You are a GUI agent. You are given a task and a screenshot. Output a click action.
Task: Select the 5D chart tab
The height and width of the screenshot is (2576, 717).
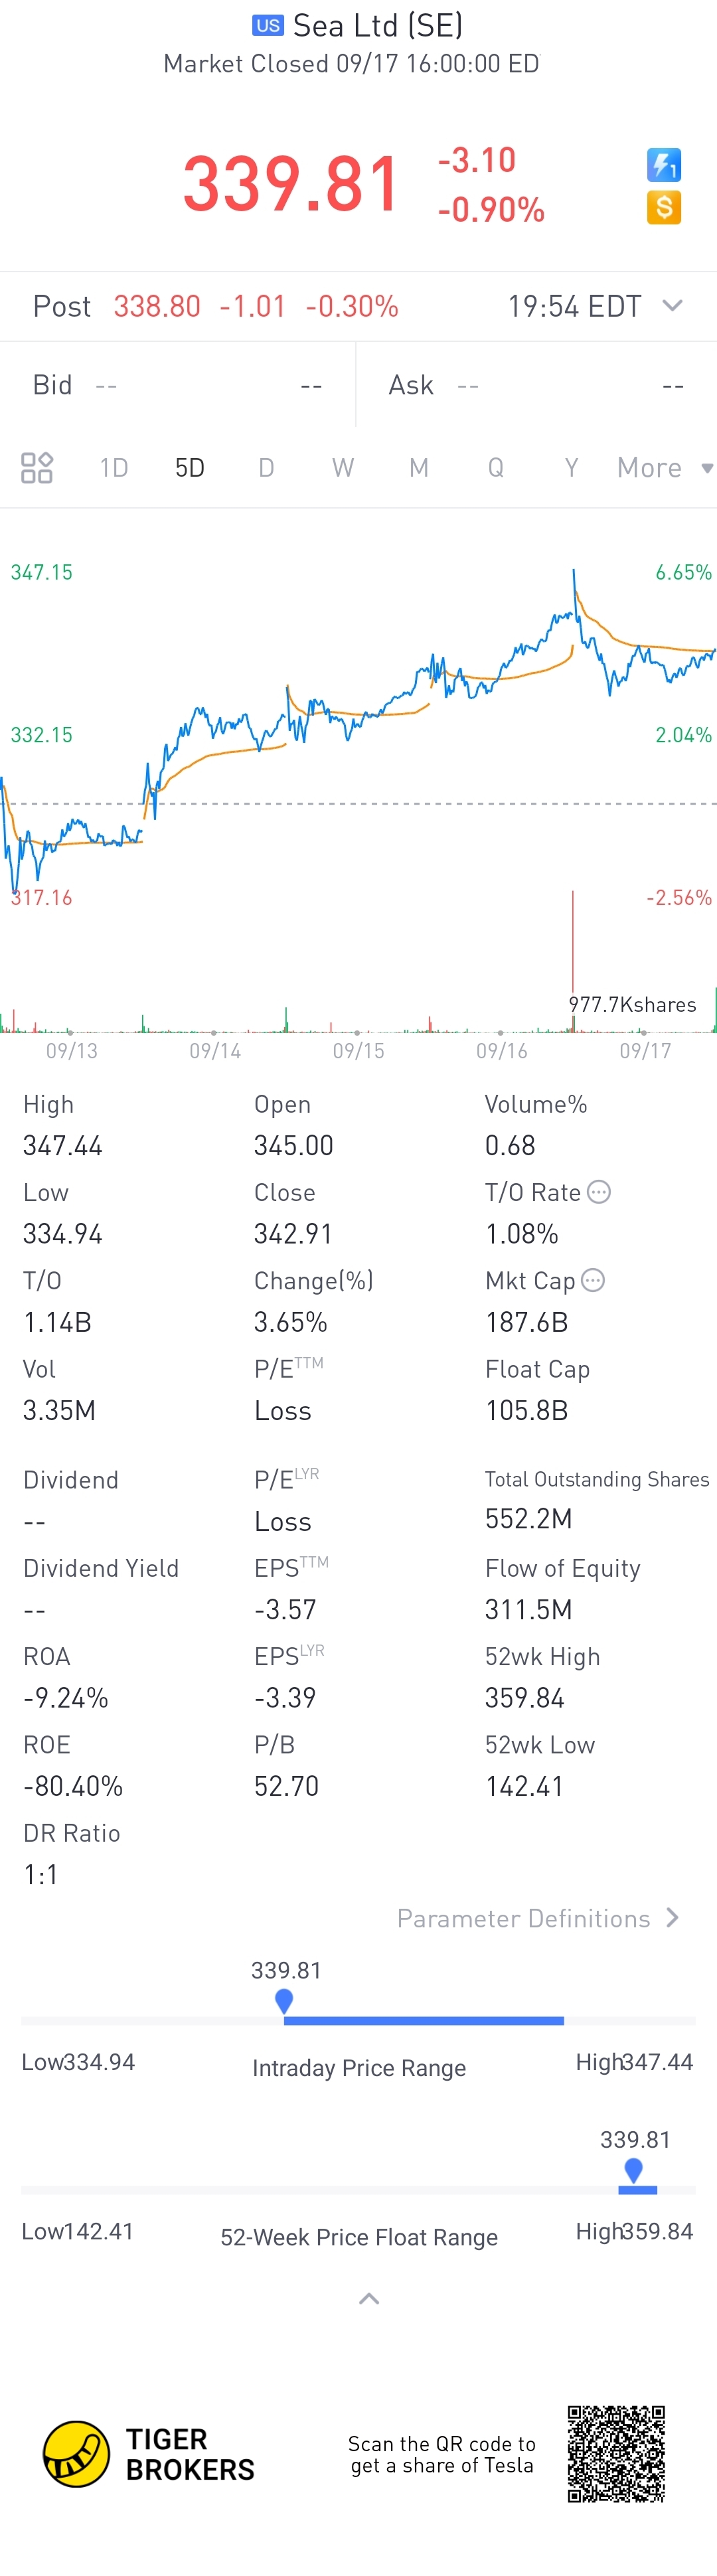(x=190, y=468)
